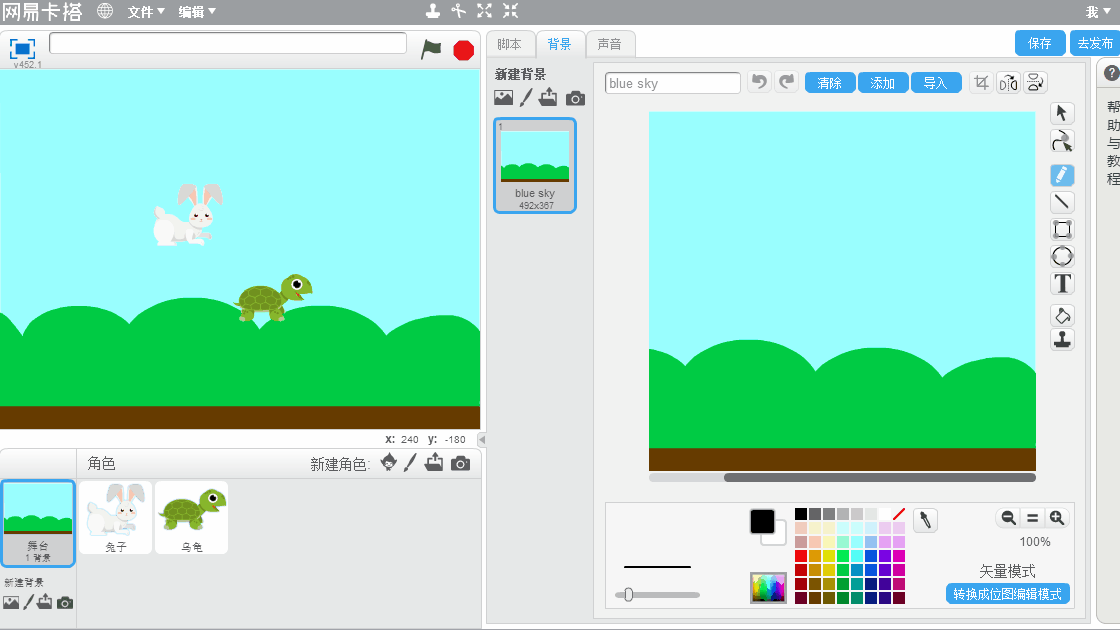1120x630 pixels.
Task: Expand the 编辑 menu dropdown
Action: tap(197, 12)
